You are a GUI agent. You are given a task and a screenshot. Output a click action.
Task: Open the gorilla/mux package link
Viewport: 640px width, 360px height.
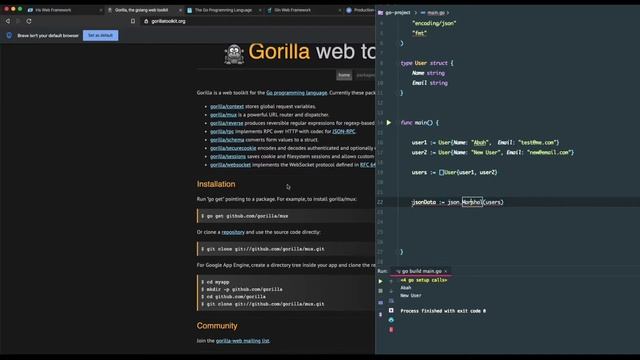pyautogui.click(x=223, y=115)
